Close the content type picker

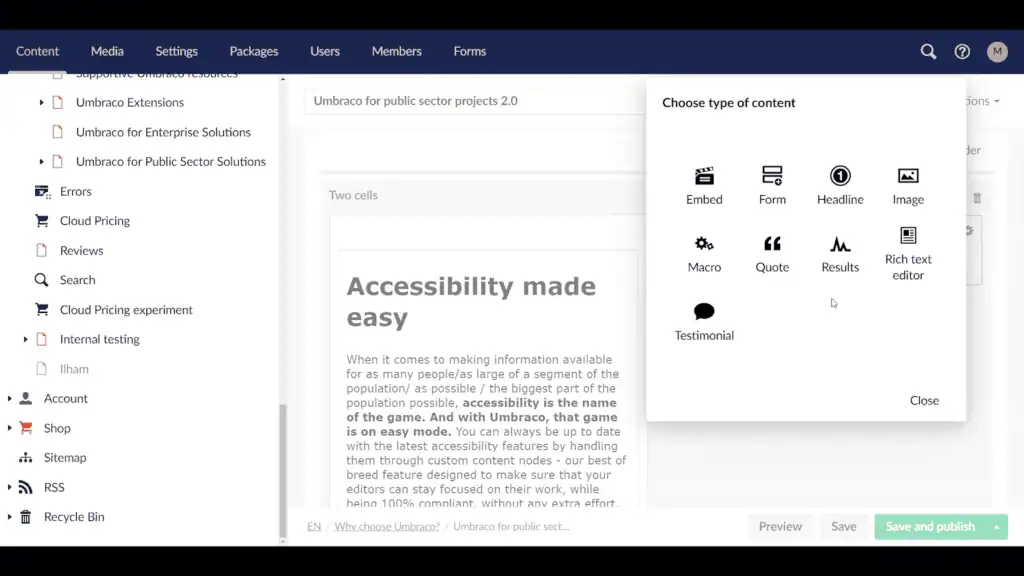[924, 400]
